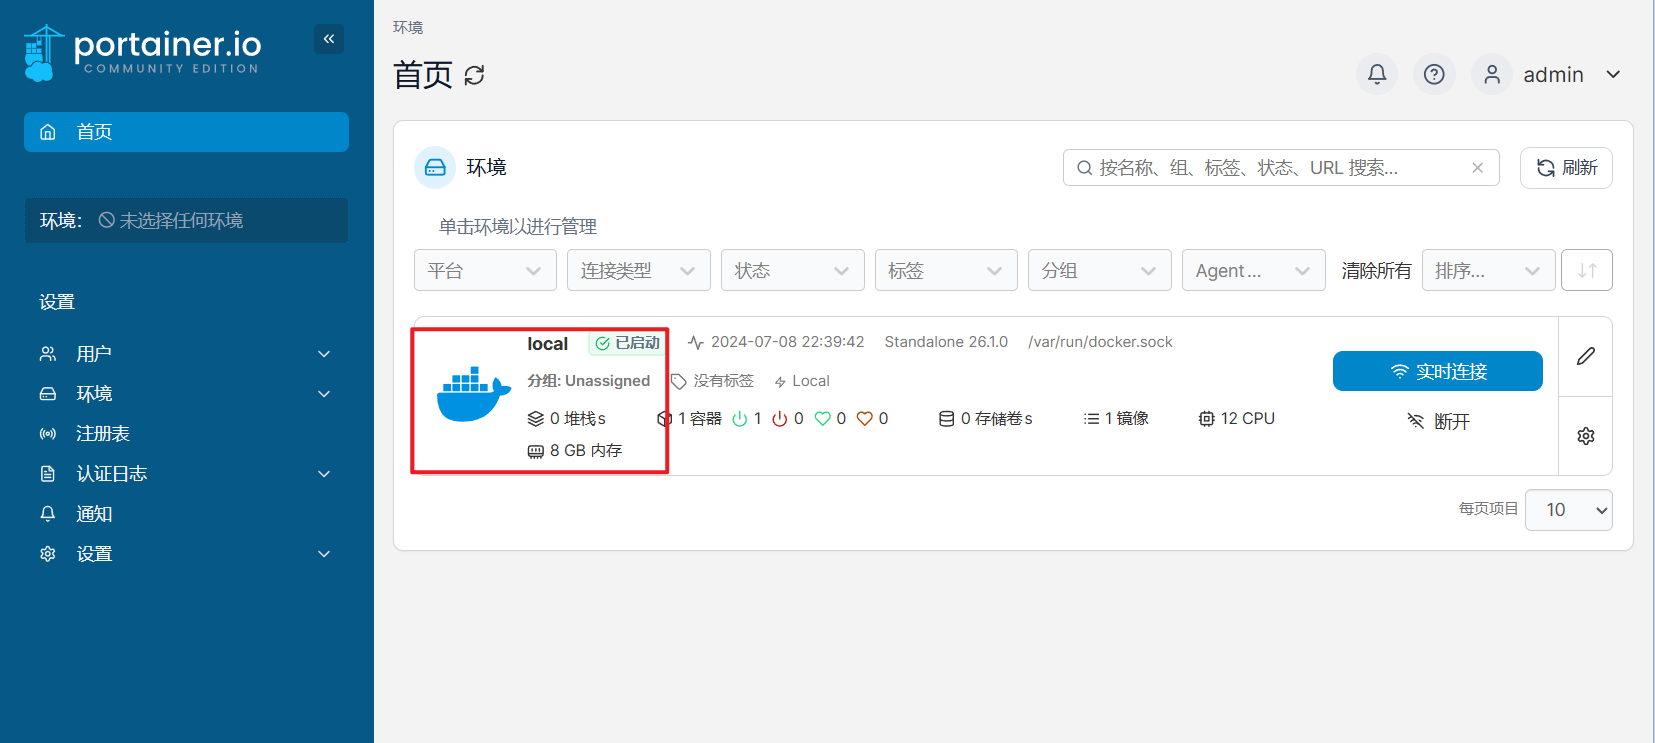1655x743 pixels.
Task: Open the 状态 filter dropdown
Action: pyautogui.click(x=793, y=270)
